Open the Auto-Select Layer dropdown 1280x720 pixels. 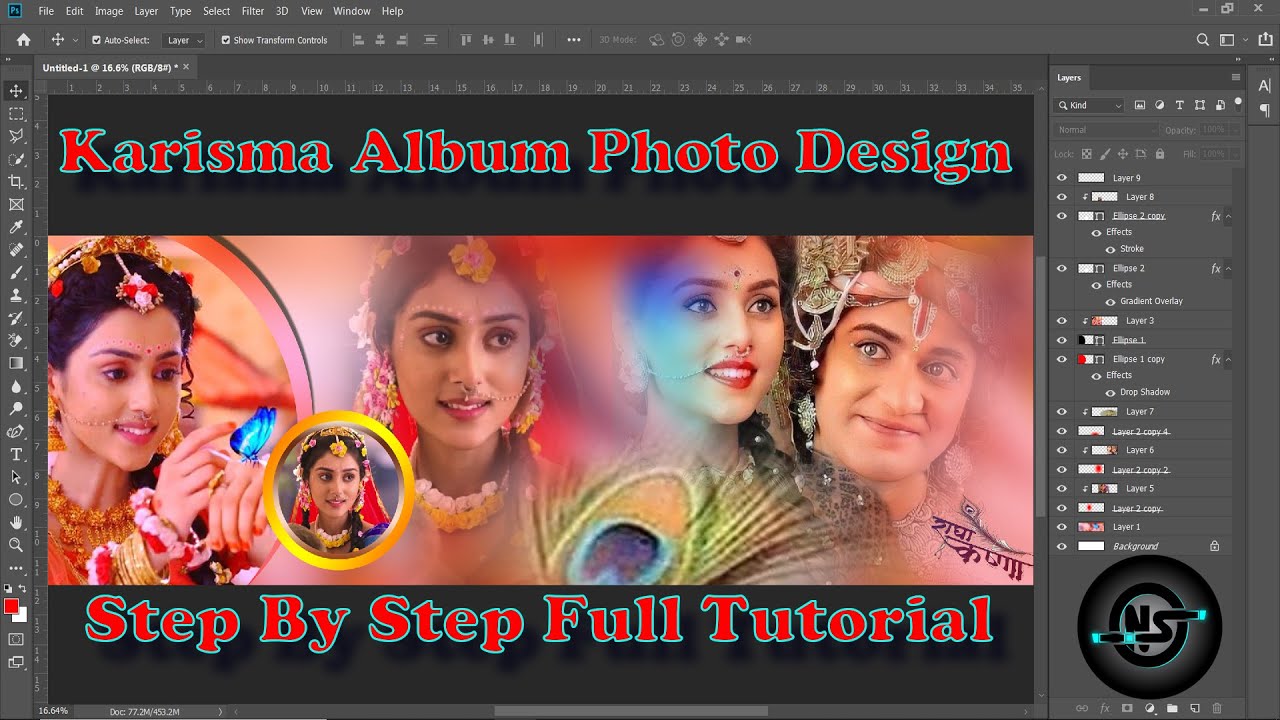point(184,40)
